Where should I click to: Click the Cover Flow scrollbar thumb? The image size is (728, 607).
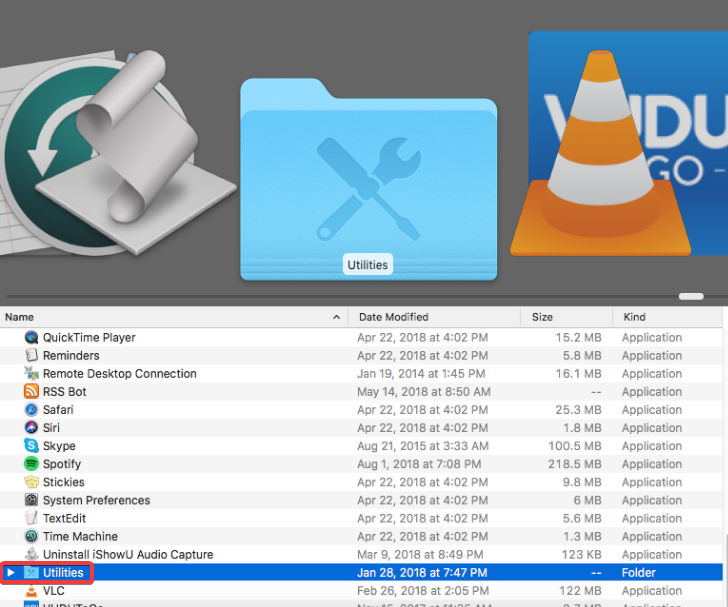point(691,296)
